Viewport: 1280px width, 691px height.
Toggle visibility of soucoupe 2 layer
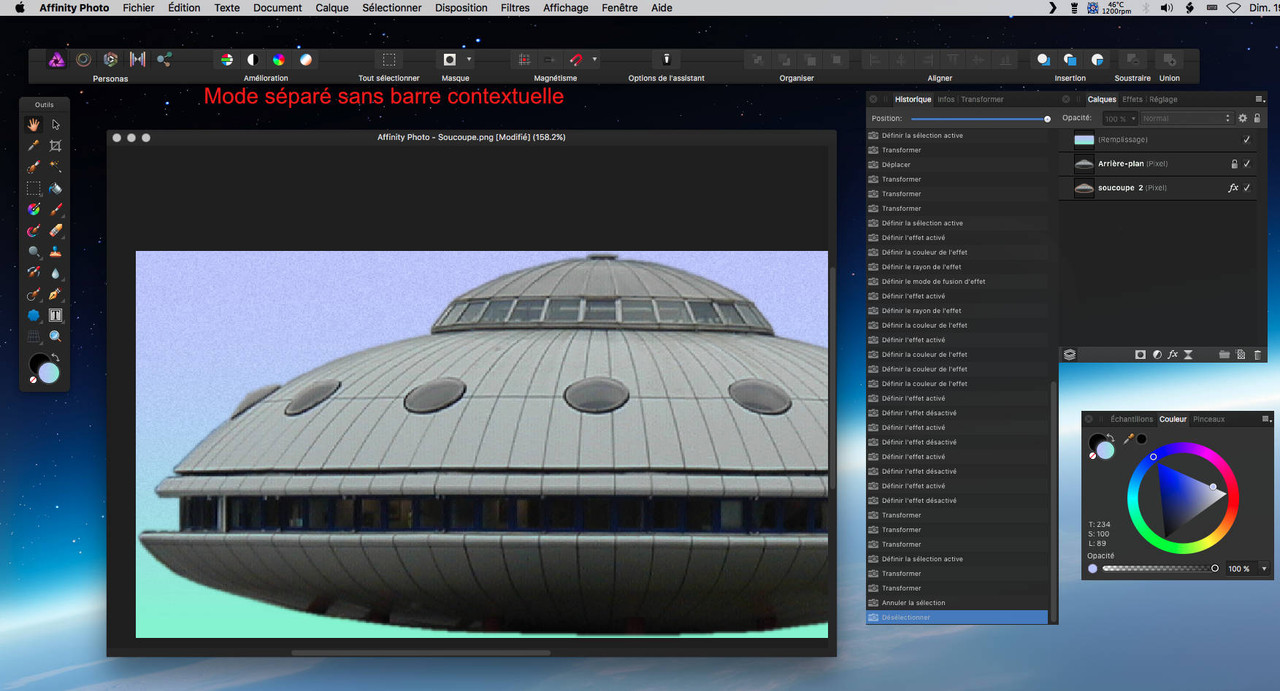pyautogui.click(x=1247, y=188)
